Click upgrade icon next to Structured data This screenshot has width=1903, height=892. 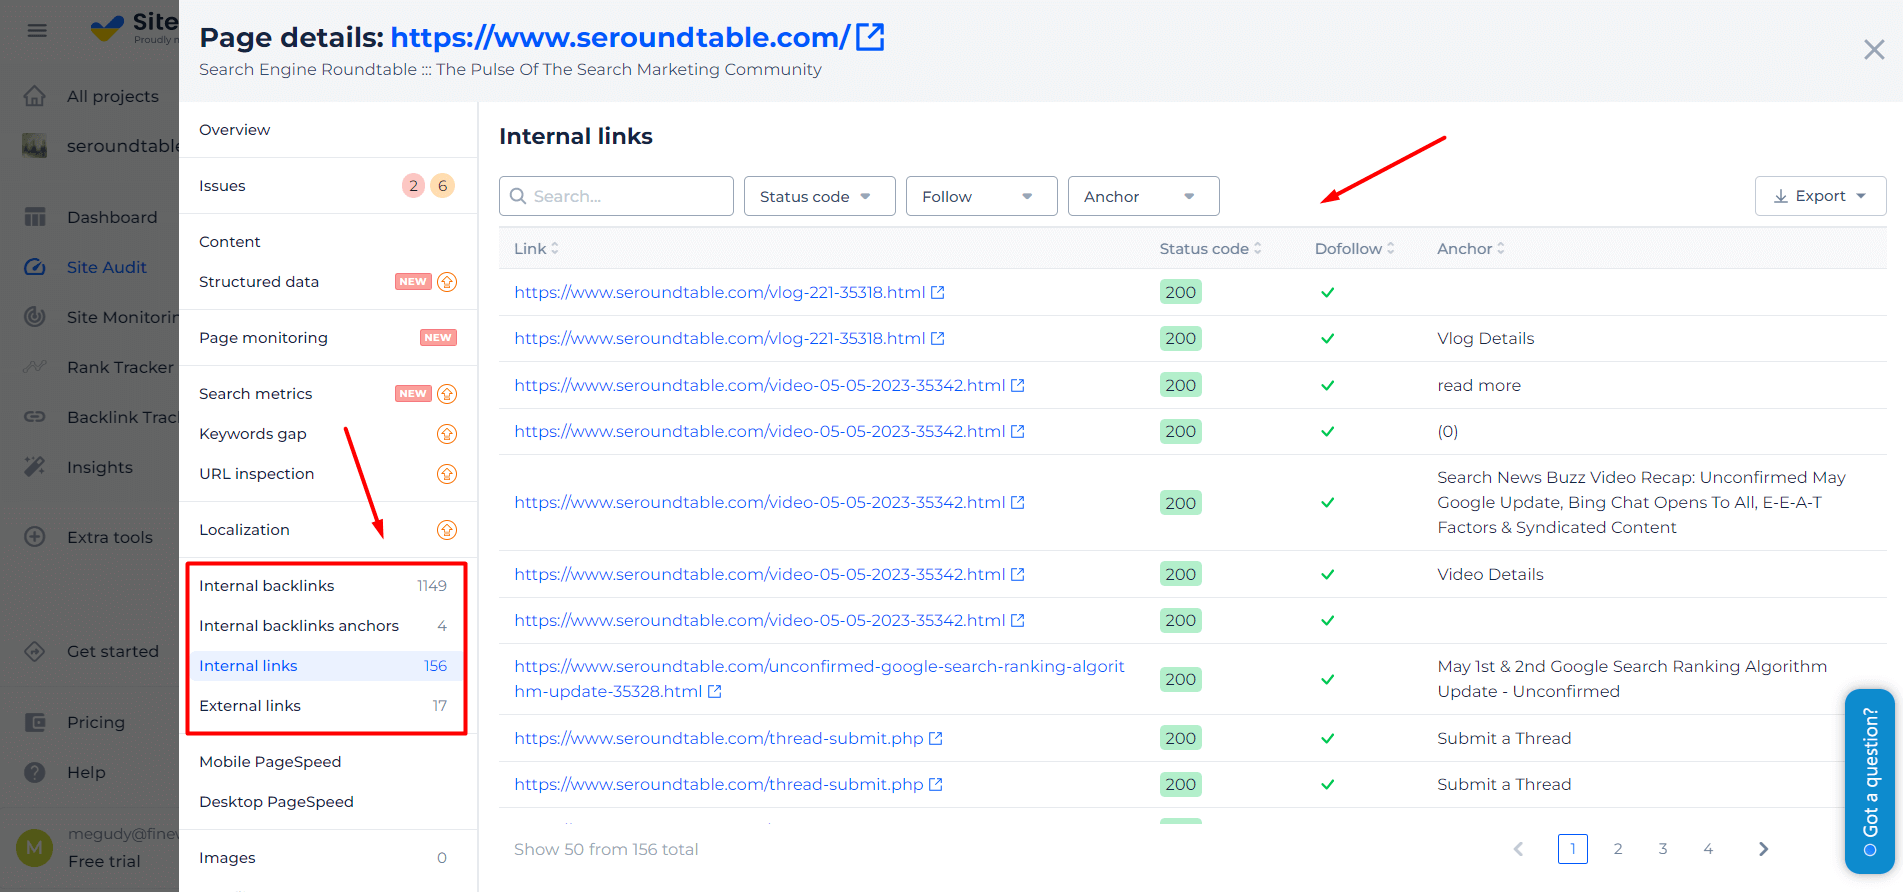pyautogui.click(x=447, y=282)
